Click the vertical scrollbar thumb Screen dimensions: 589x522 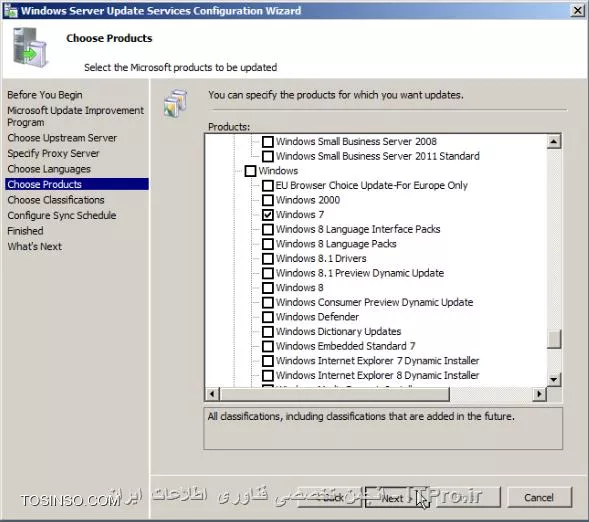click(554, 339)
